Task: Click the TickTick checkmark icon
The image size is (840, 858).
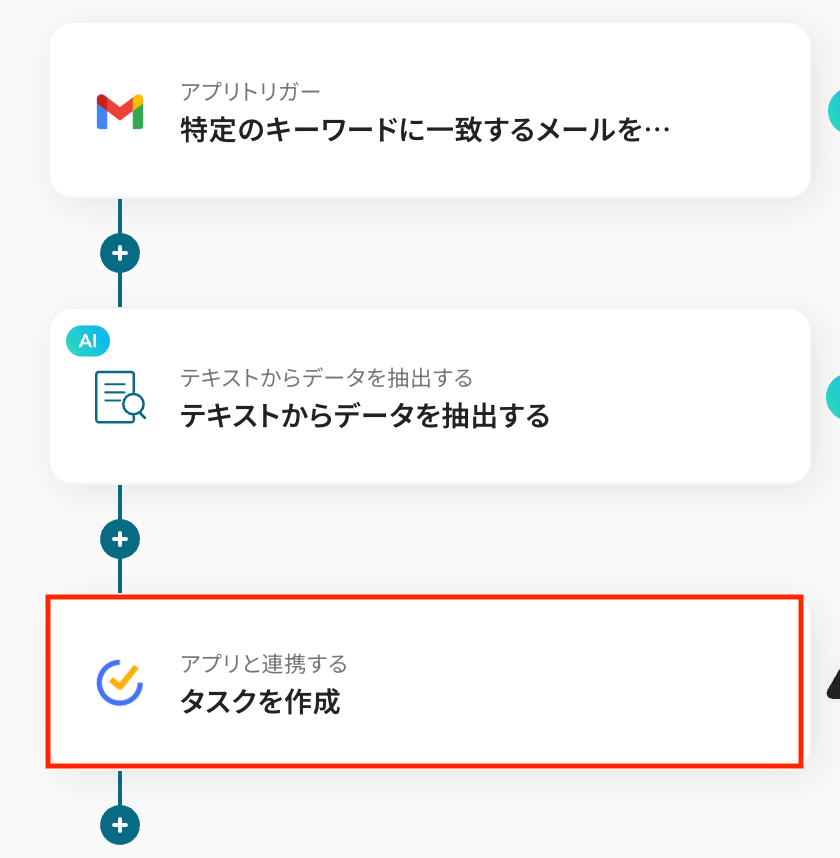Action: click(x=120, y=683)
